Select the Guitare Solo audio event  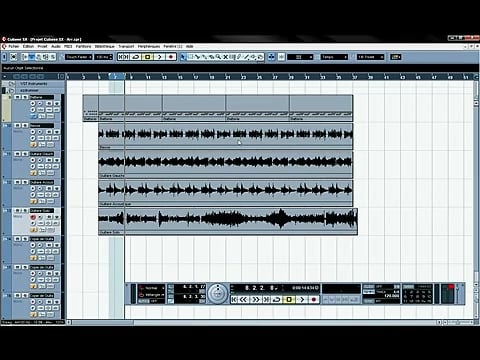tap(228, 222)
